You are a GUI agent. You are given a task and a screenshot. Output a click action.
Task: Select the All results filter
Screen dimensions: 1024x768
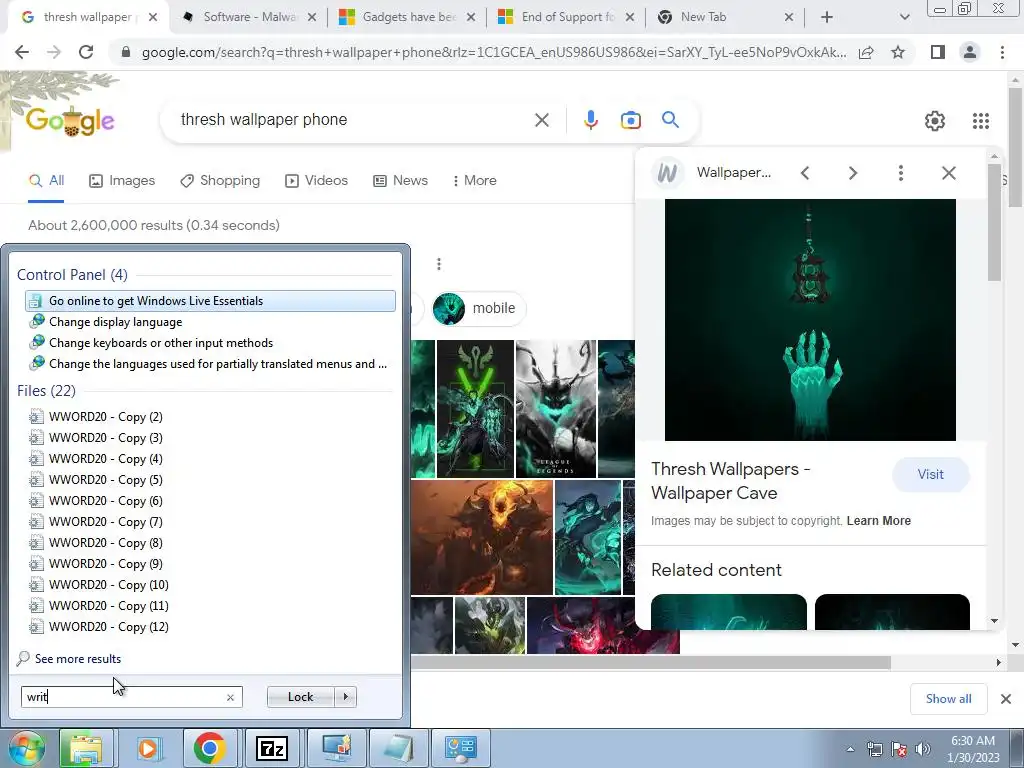tap(46, 181)
